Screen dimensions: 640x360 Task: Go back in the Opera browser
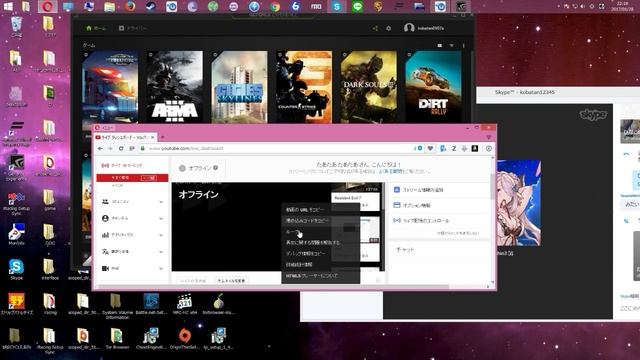point(100,149)
